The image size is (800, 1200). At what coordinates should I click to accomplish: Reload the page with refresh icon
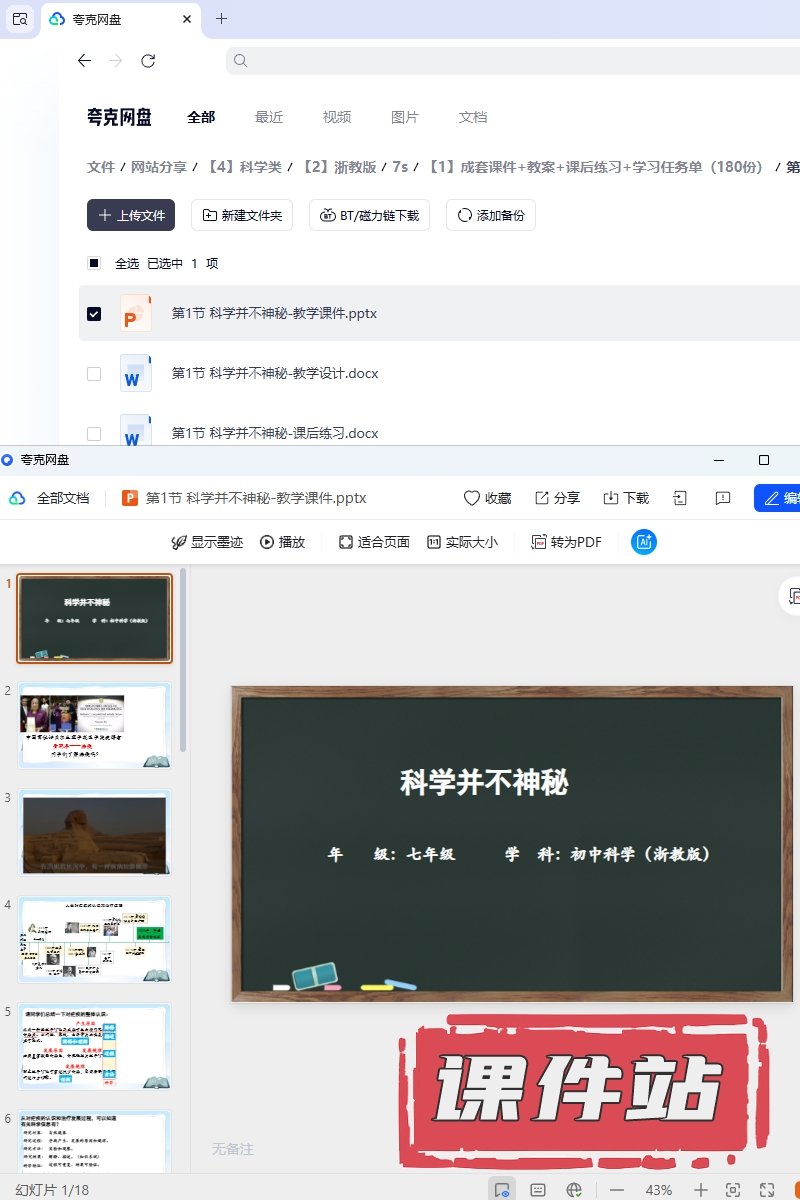[x=148, y=61]
